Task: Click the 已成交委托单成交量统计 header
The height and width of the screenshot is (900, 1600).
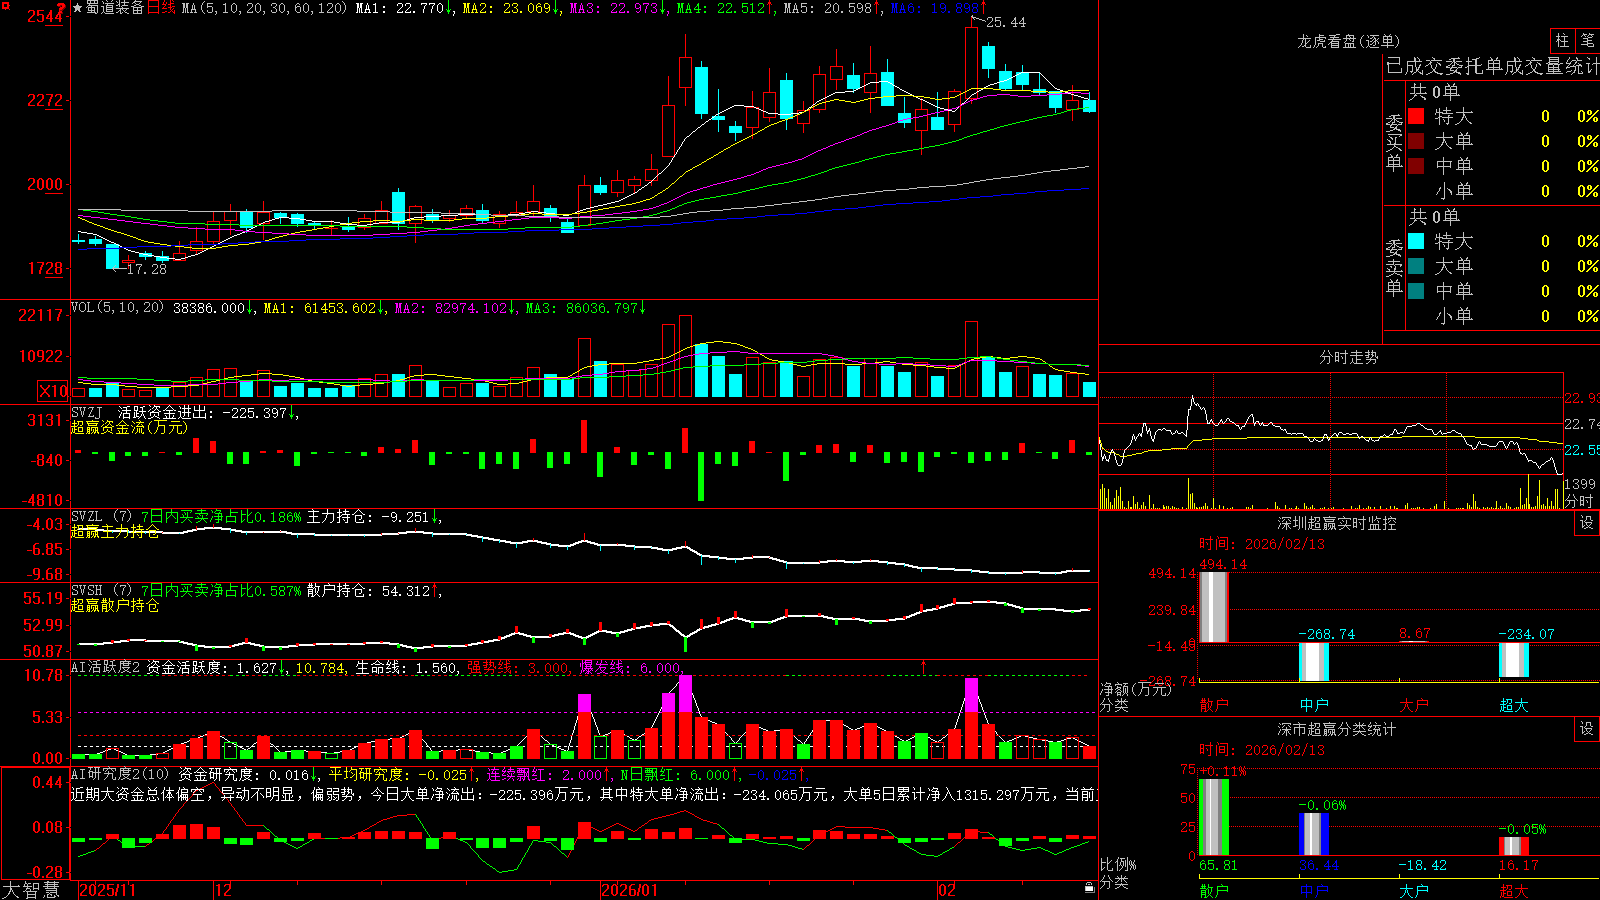Action: (1492, 66)
